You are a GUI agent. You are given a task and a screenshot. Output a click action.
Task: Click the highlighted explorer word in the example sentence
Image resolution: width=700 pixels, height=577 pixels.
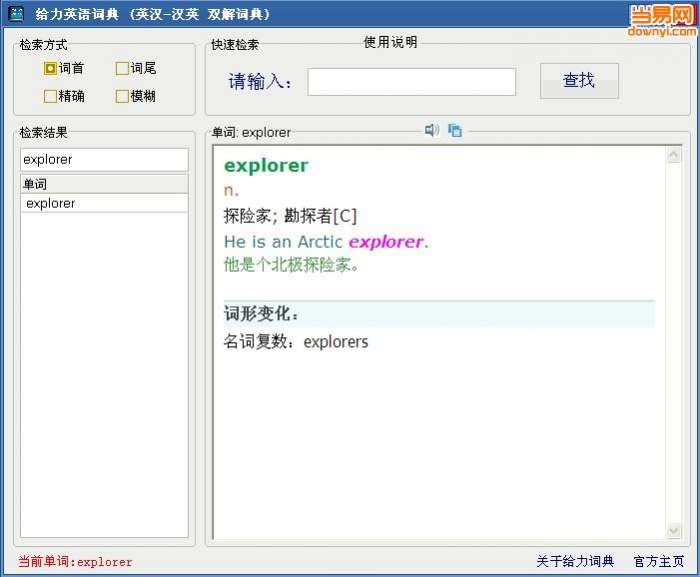(385, 242)
